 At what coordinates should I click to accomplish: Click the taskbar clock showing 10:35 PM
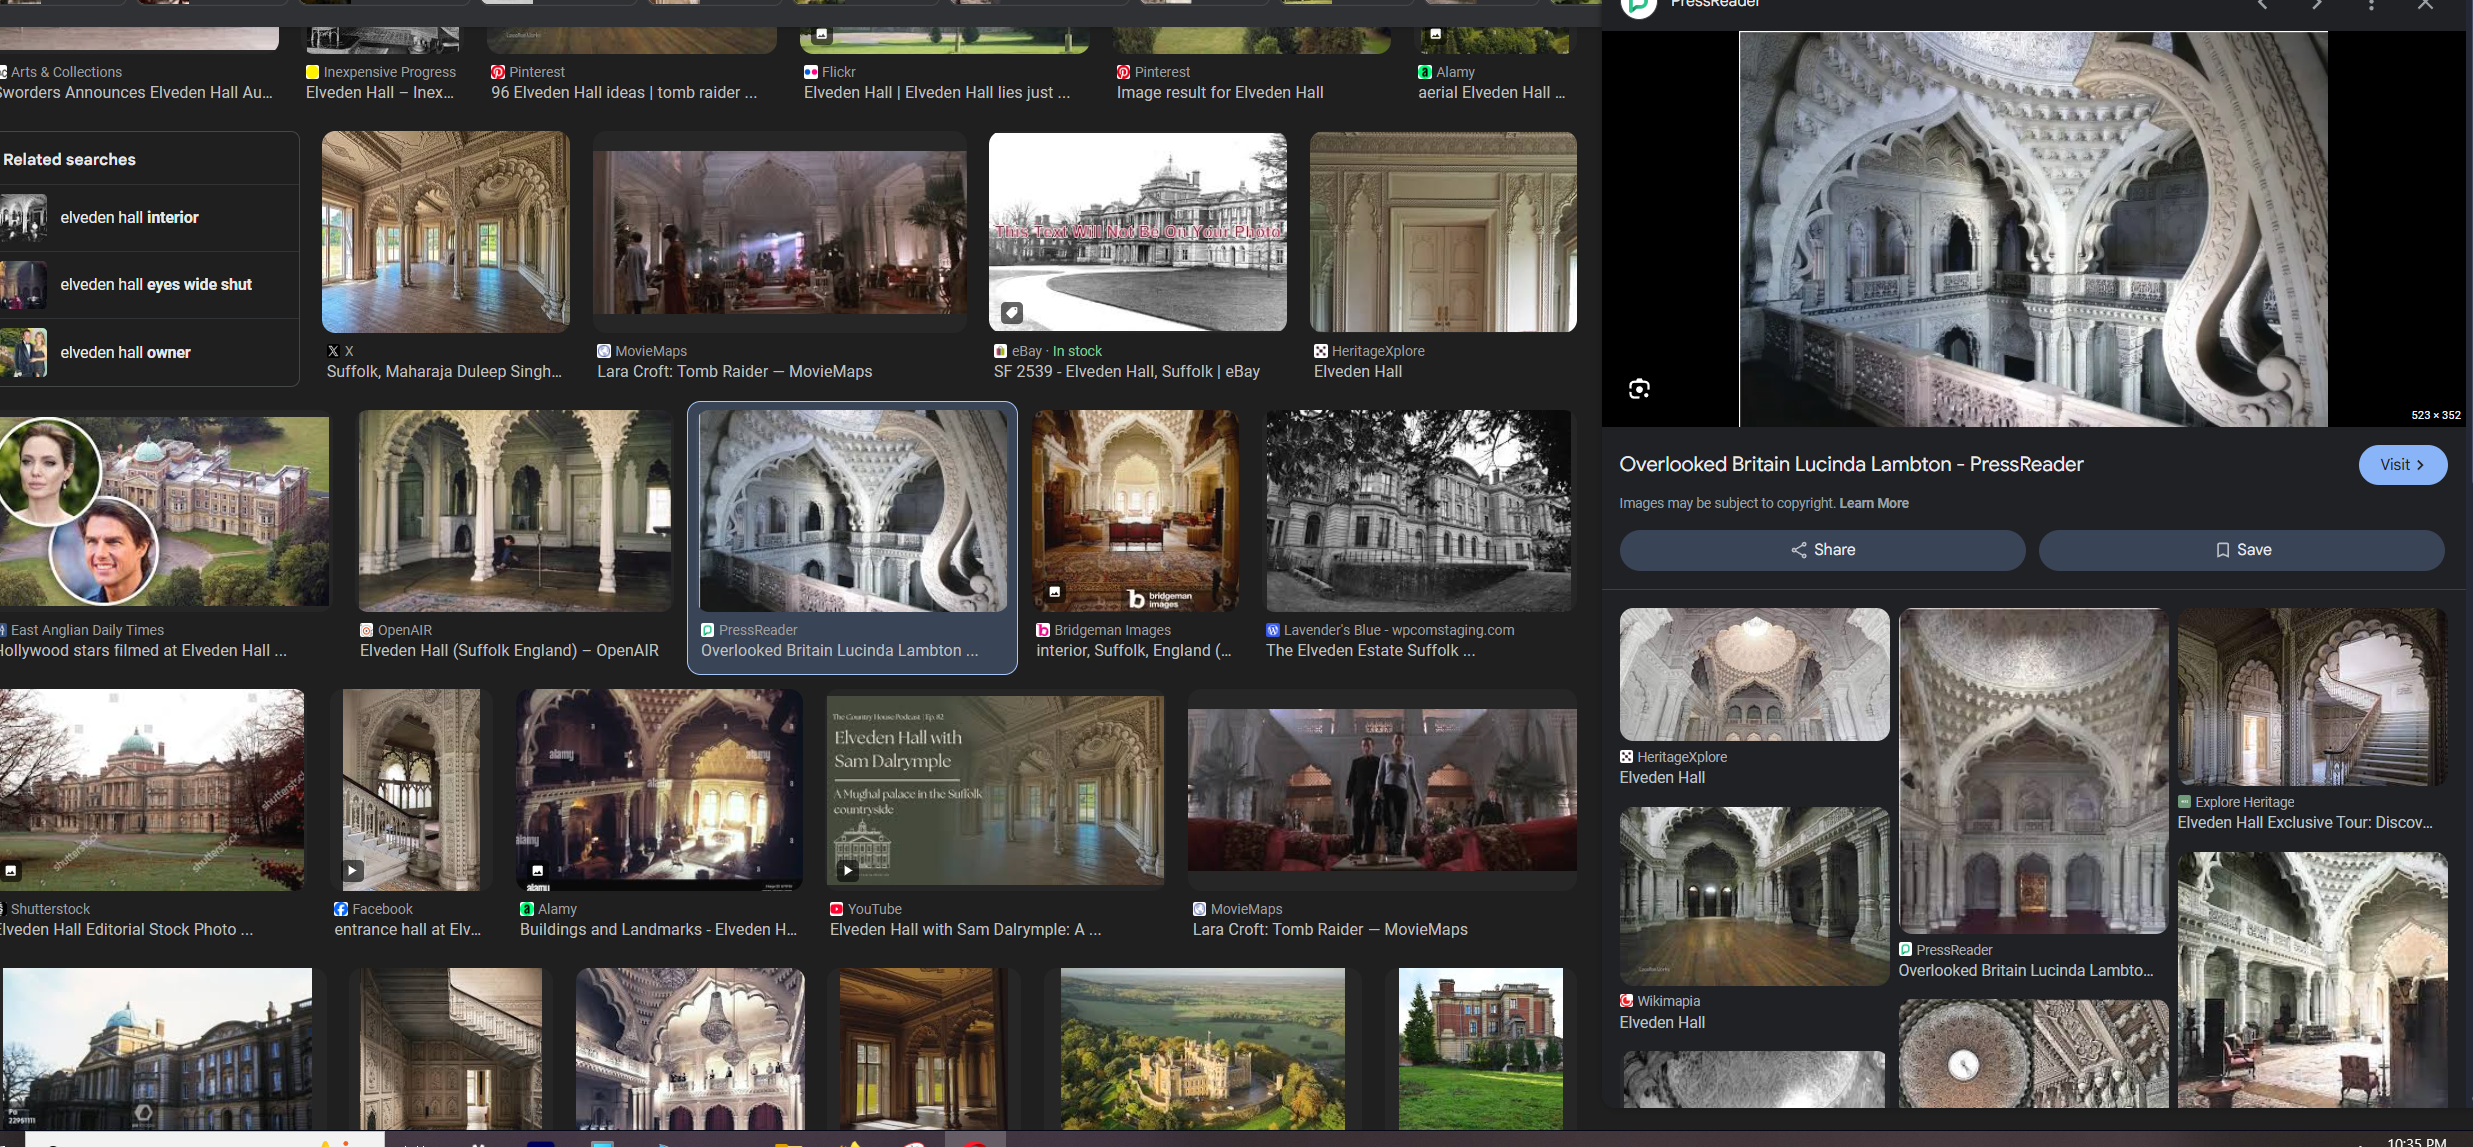2416,1142
